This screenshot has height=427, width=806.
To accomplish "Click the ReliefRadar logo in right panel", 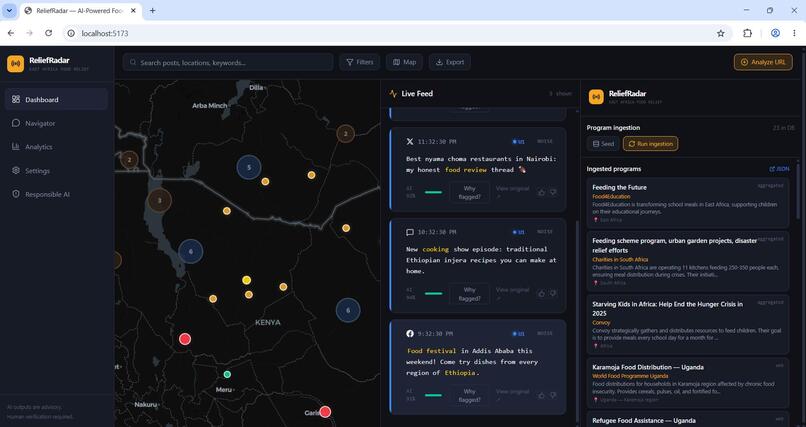I will [x=596, y=97].
